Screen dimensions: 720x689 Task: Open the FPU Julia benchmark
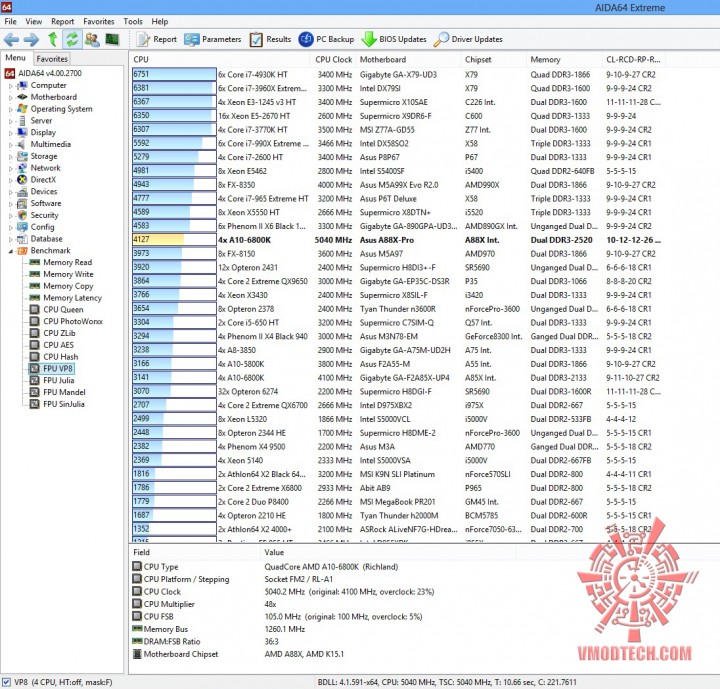tap(58, 380)
